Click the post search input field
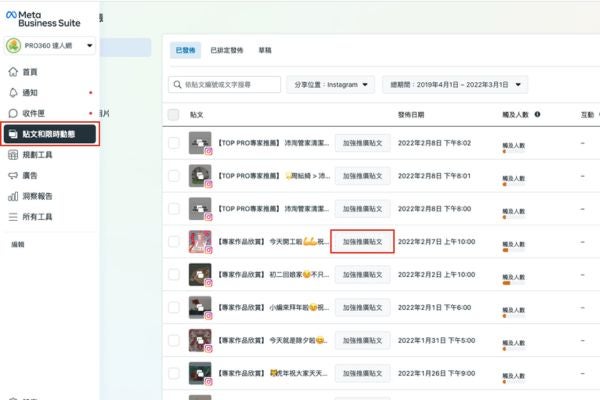 [225, 85]
